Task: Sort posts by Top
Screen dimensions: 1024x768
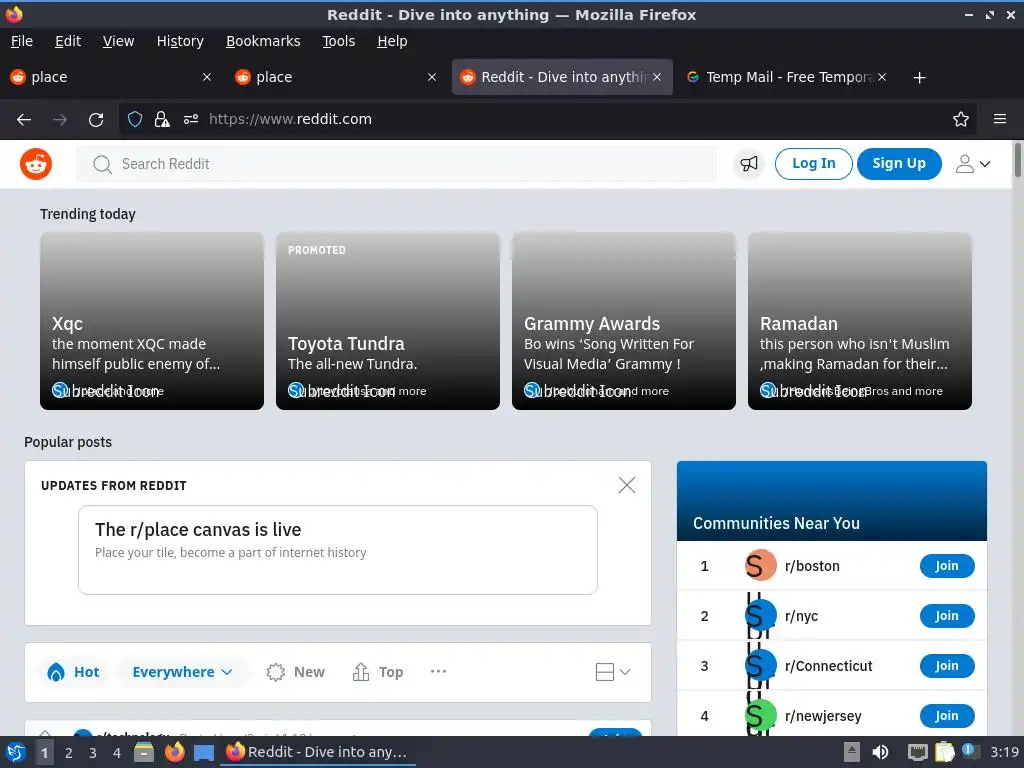Action: point(378,672)
